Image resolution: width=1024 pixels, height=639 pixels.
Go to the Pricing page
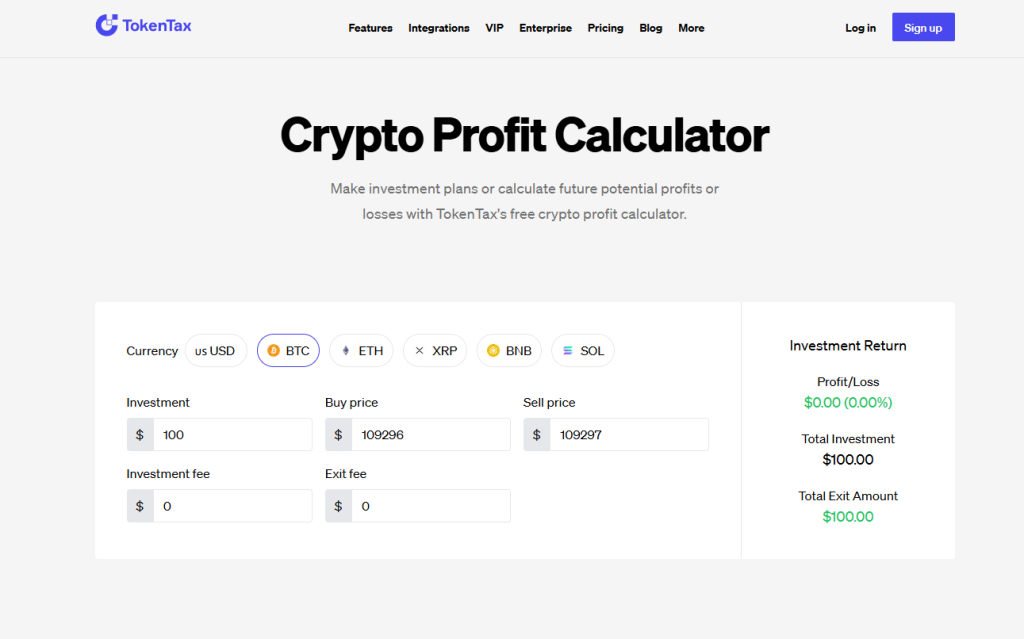pyautogui.click(x=605, y=28)
